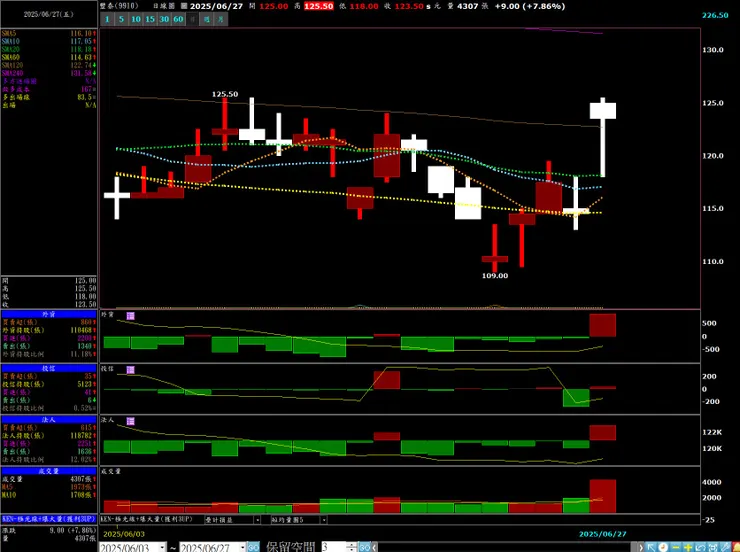Click the horizontal chart scrollbar track
This screenshot has width=740, height=552.
(x=507, y=547)
